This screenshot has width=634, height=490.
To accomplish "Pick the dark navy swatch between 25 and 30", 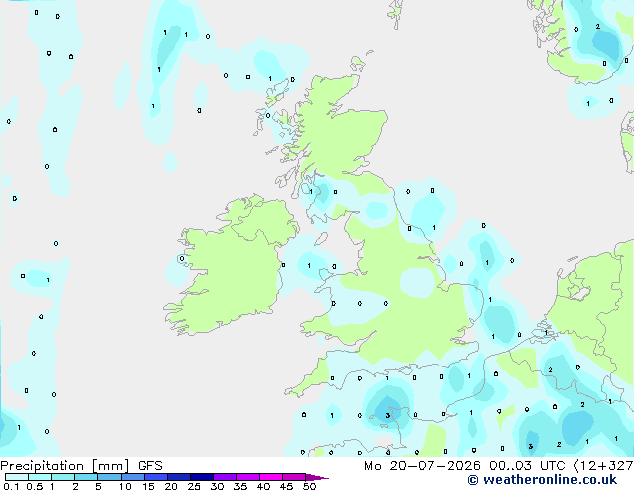I will (x=202, y=477).
